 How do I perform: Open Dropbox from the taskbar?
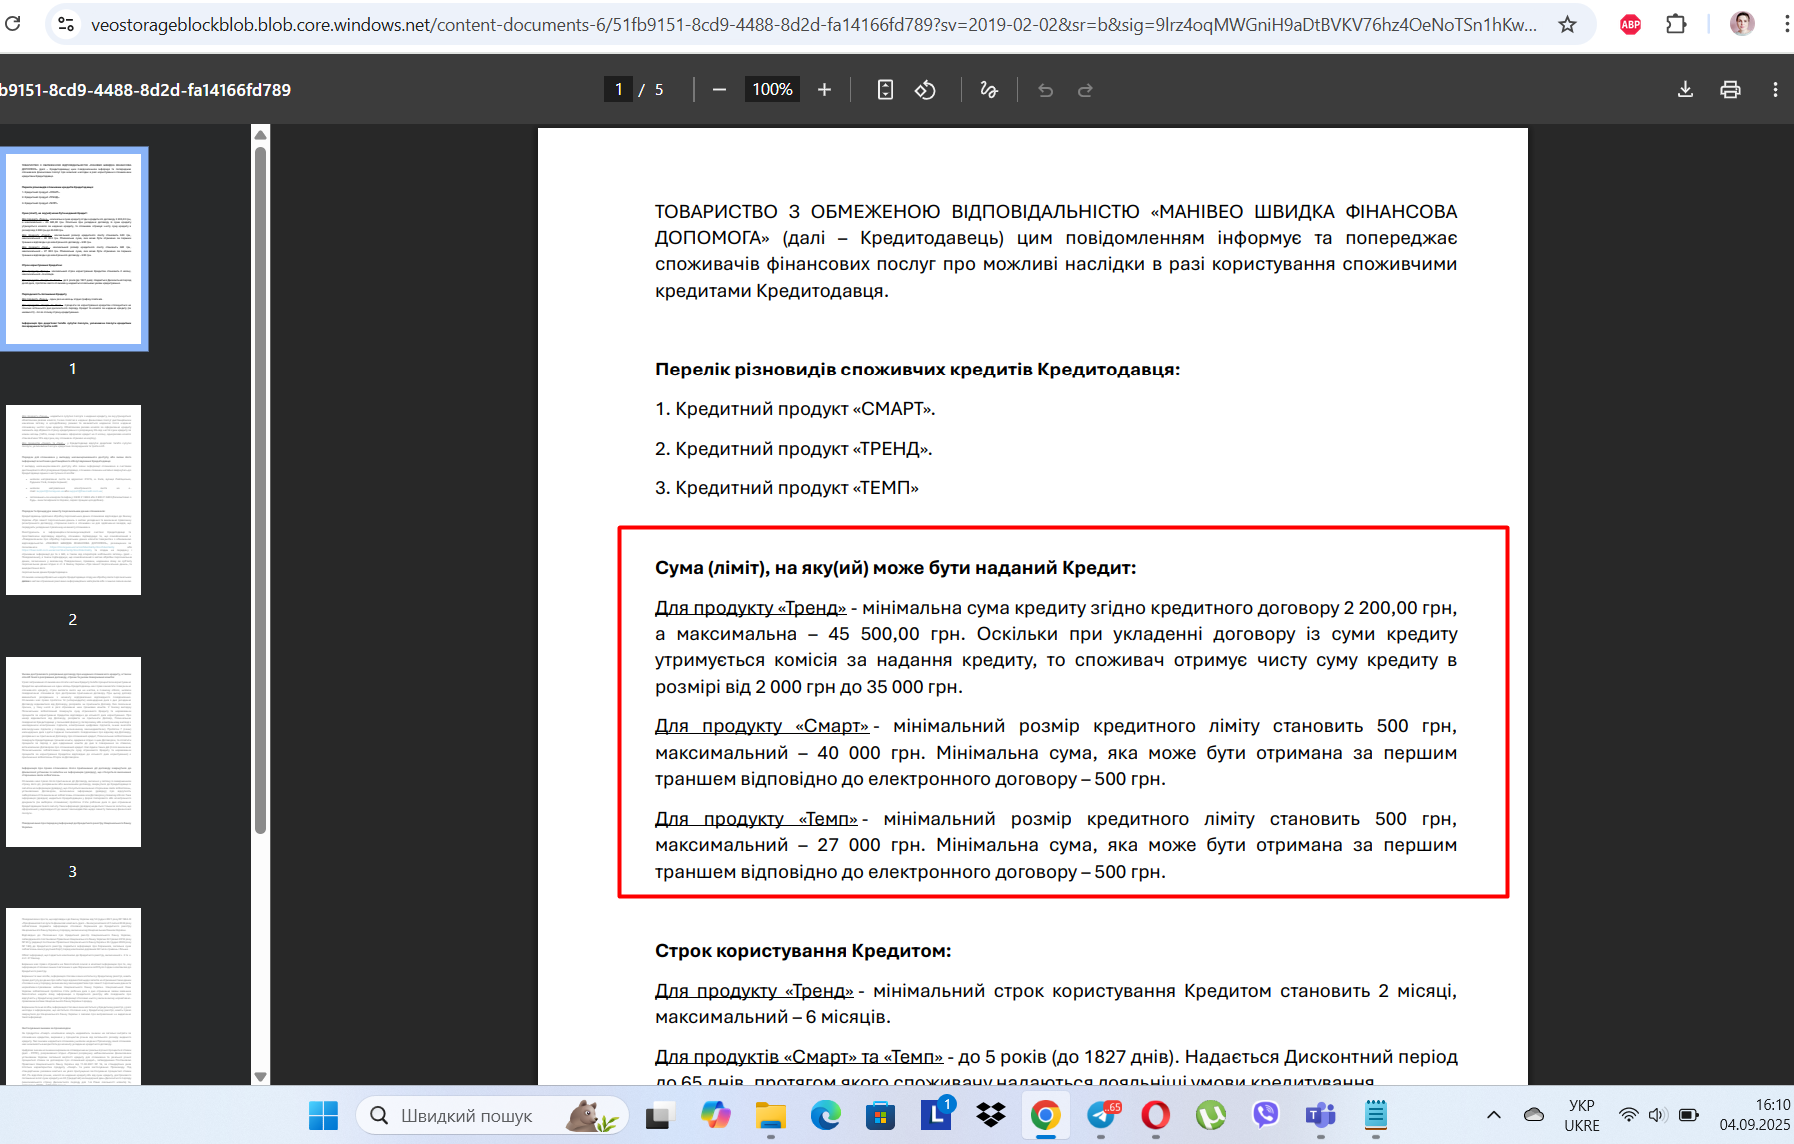pyautogui.click(x=991, y=1115)
